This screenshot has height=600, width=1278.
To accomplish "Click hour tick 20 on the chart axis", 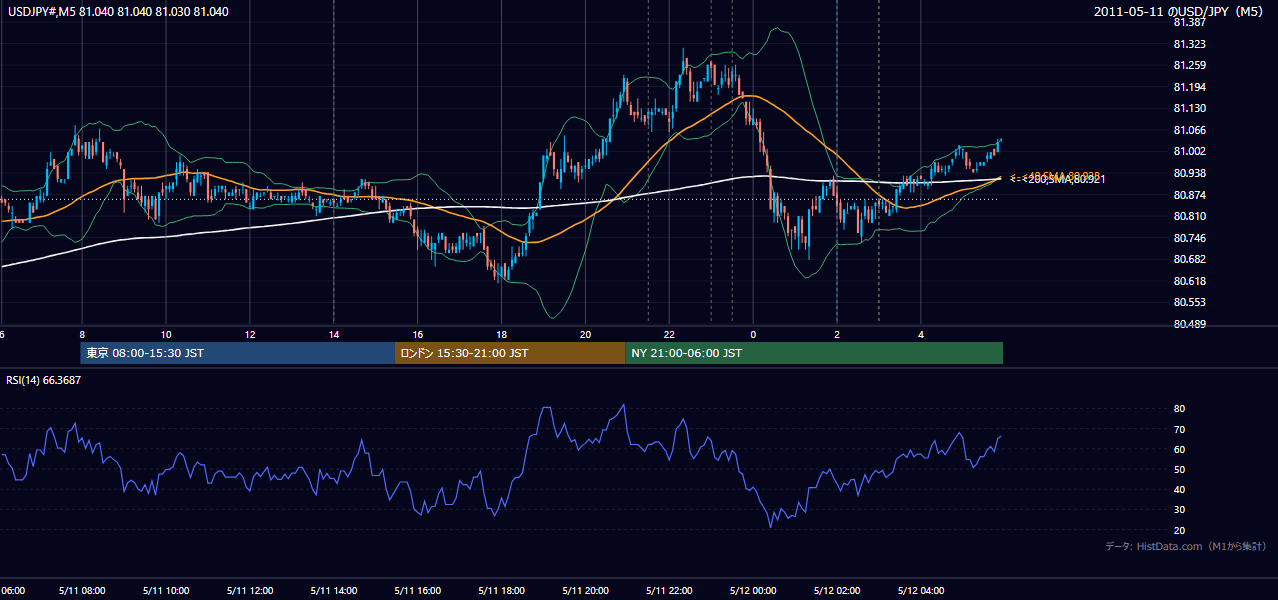I will [x=586, y=334].
